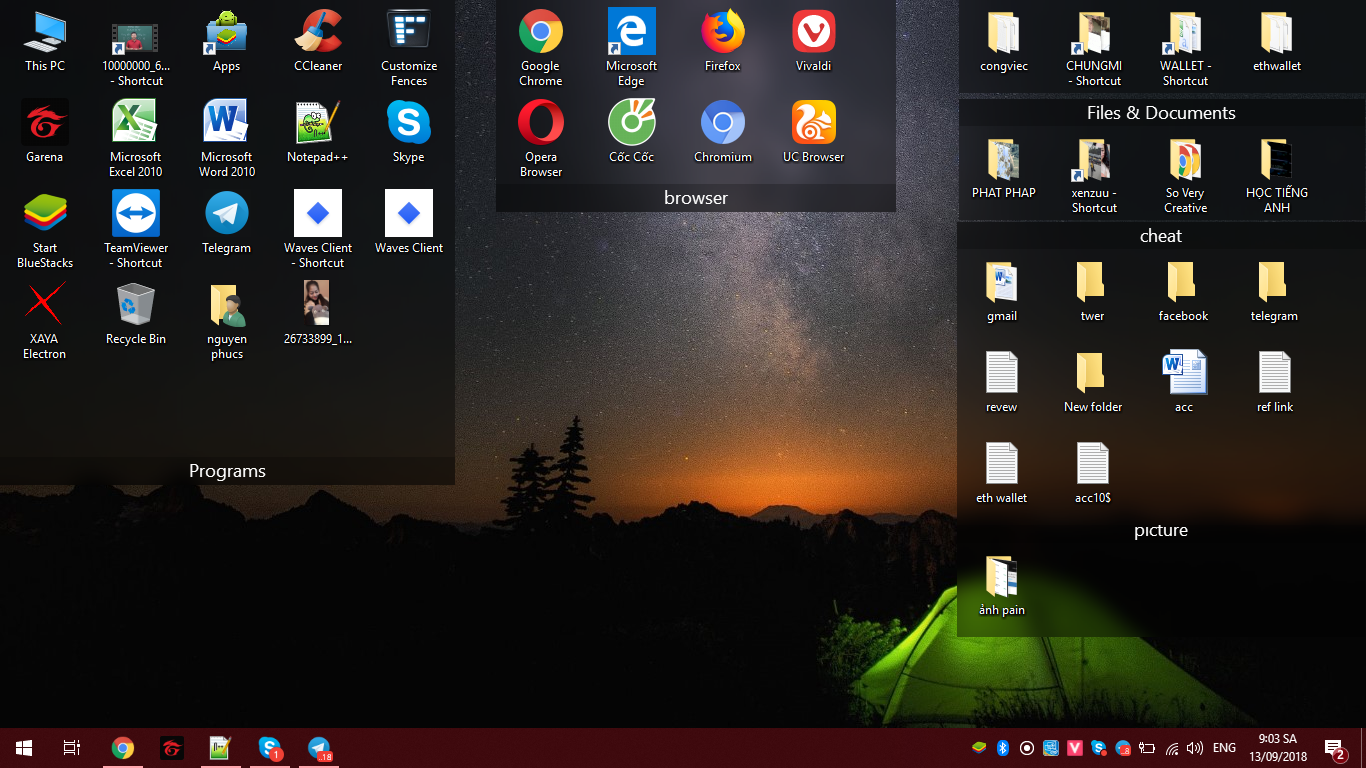Open the Windows Start menu
This screenshot has height=768, width=1366.
click(x=24, y=748)
